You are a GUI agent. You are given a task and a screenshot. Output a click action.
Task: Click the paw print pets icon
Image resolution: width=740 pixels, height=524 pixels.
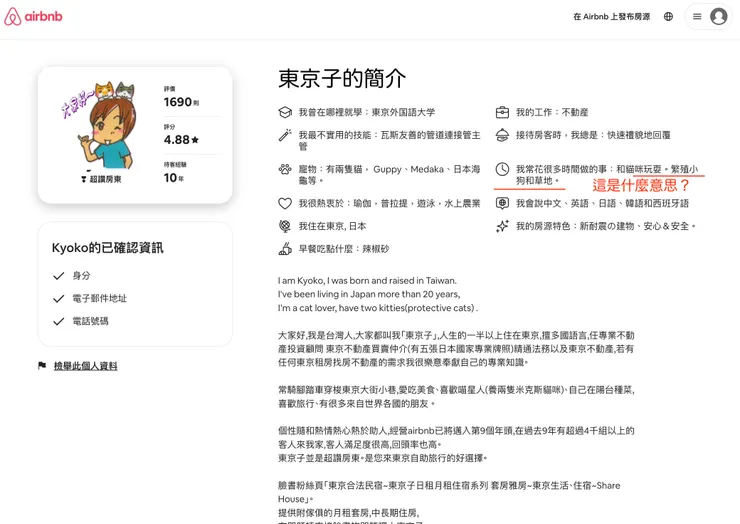click(285, 169)
